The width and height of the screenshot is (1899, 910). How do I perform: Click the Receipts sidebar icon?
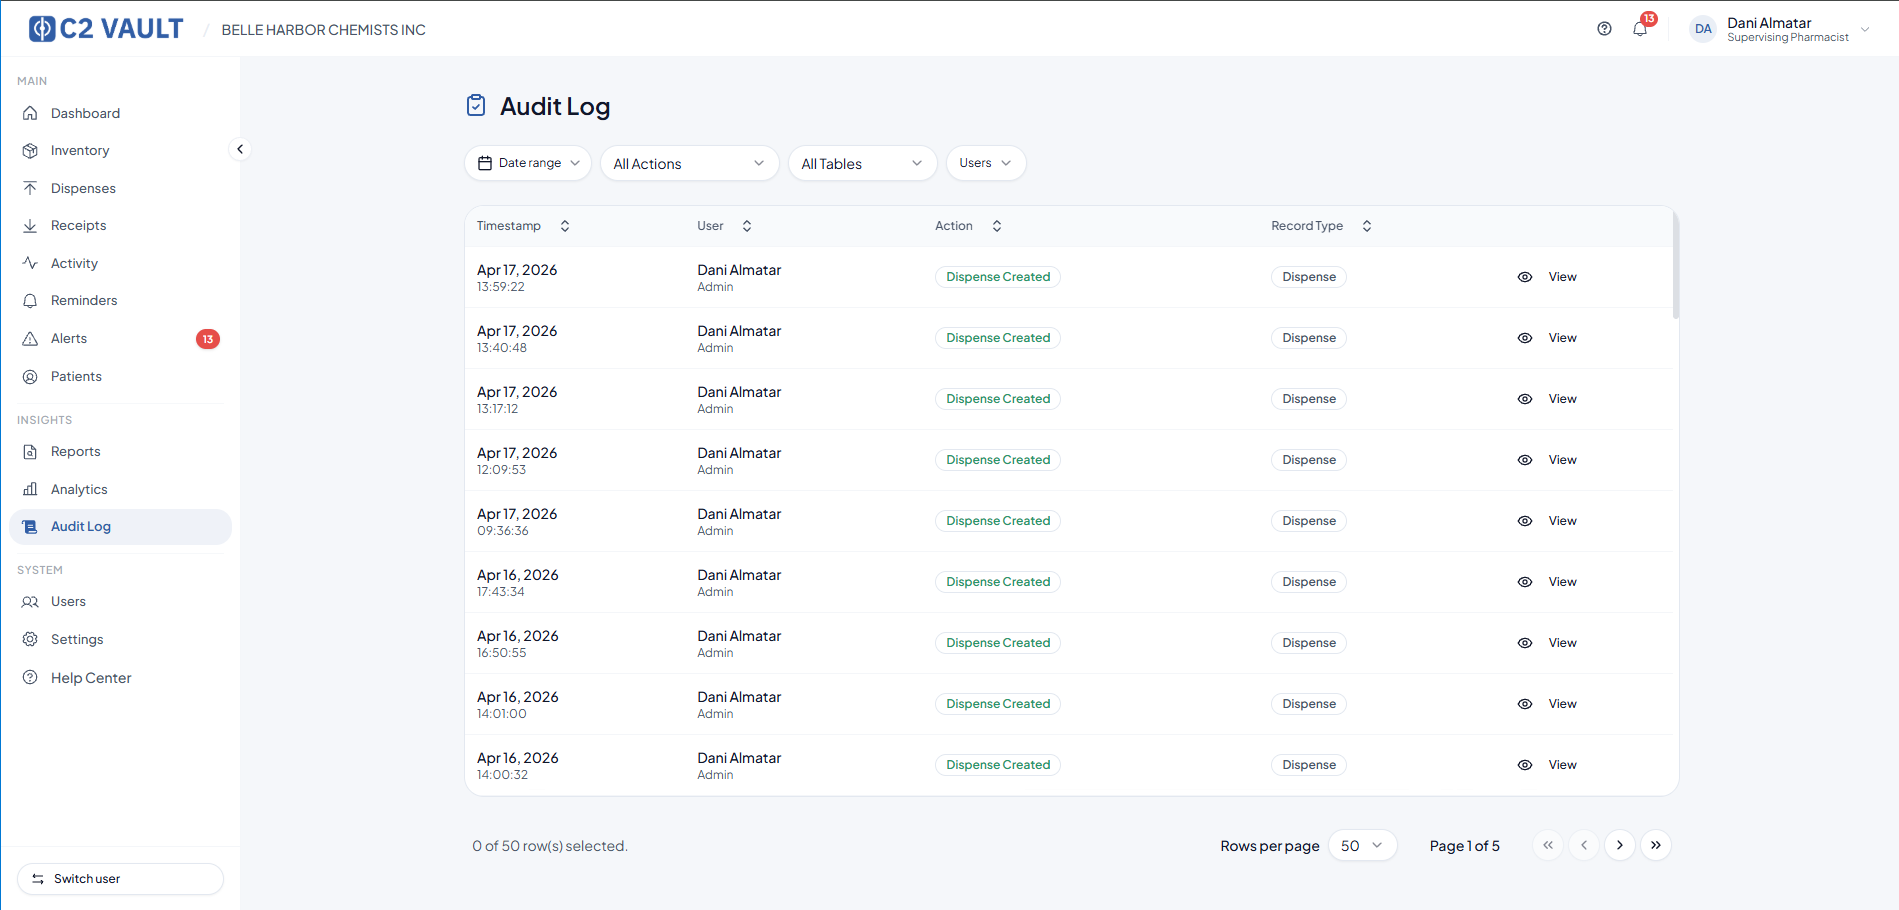pos(31,225)
